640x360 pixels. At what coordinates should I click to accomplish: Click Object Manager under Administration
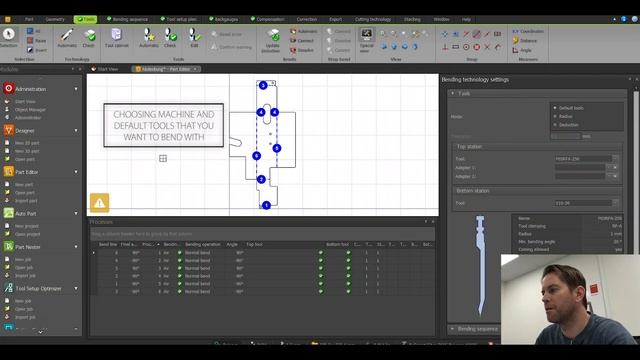(30, 109)
